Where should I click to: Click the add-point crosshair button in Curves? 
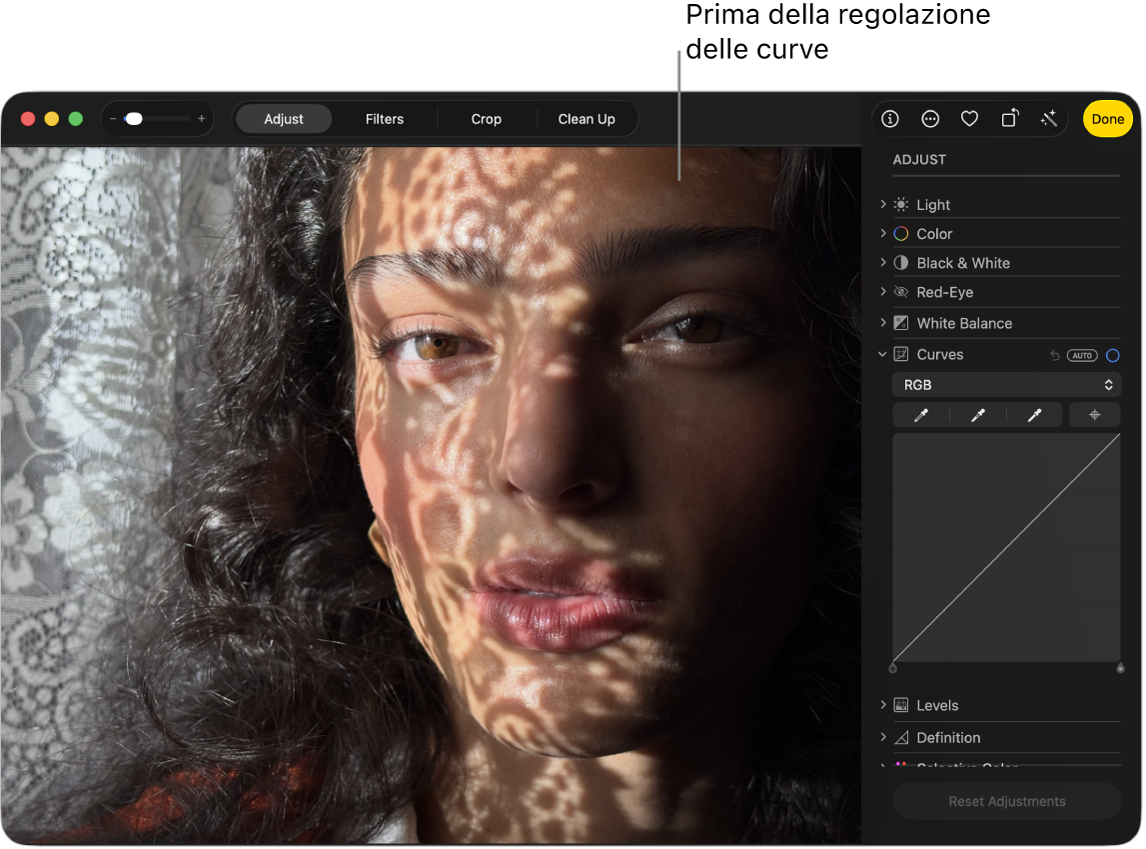pyautogui.click(x=1094, y=415)
